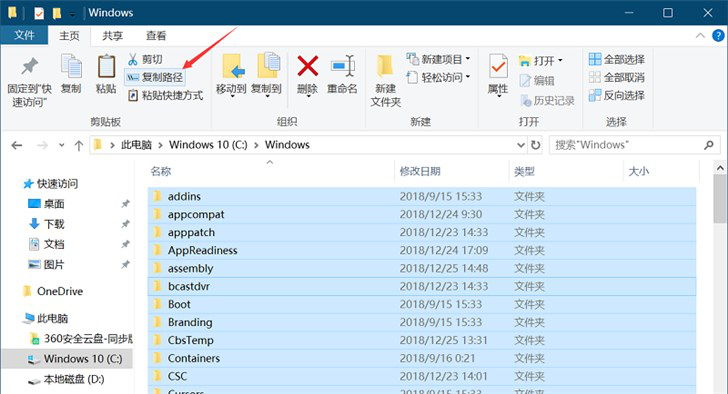This screenshot has height=394, width=728.
Task: Click Select all (全部选择)
Action: (617, 59)
